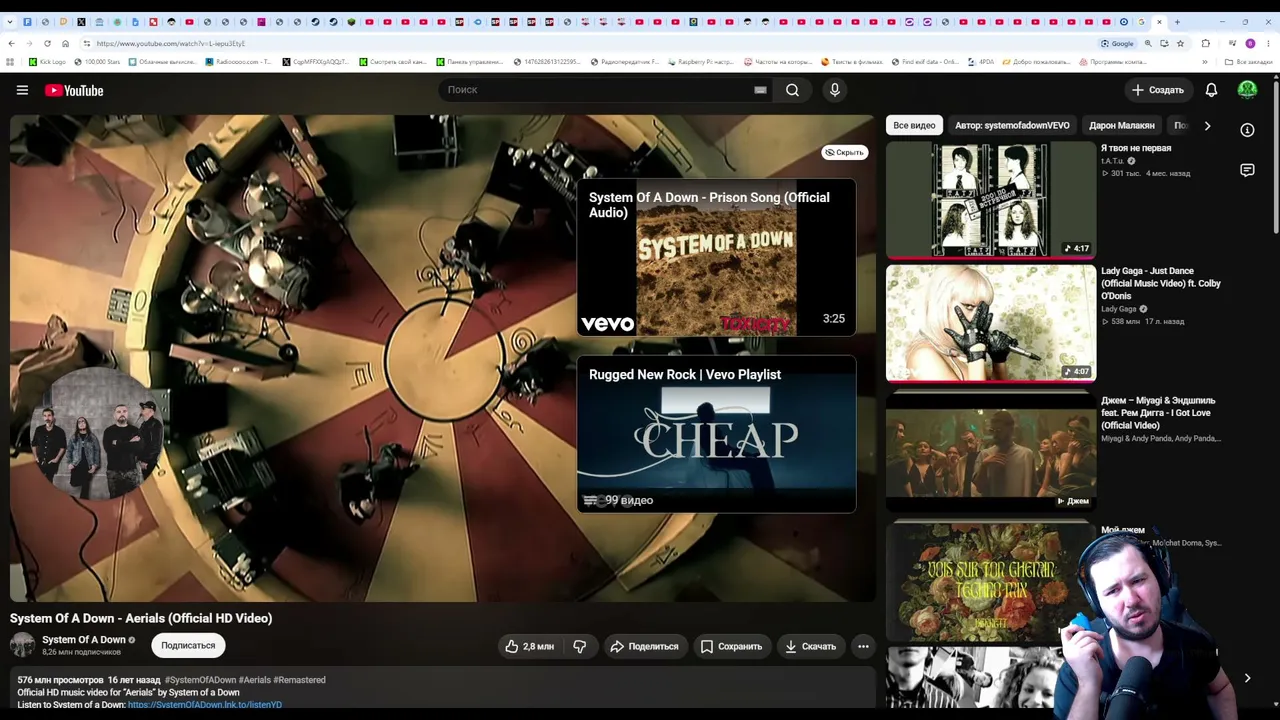Select the Дарон Малакян chip
Image resolution: width=1280 pixels, height=720 pixels.
point(1122,126)
